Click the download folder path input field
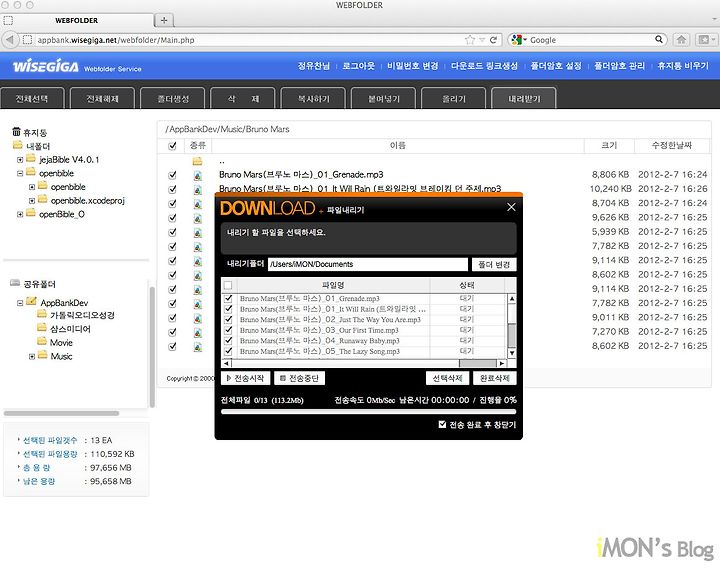The image size is (720, 568). (367, 264)
